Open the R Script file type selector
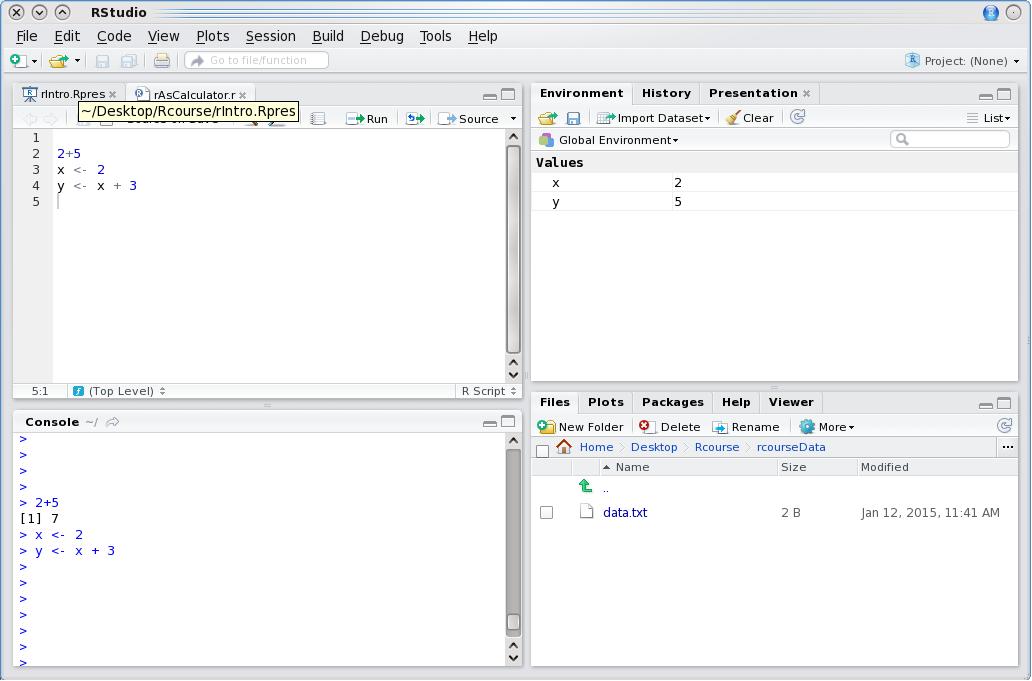 [x=489, y=391]
